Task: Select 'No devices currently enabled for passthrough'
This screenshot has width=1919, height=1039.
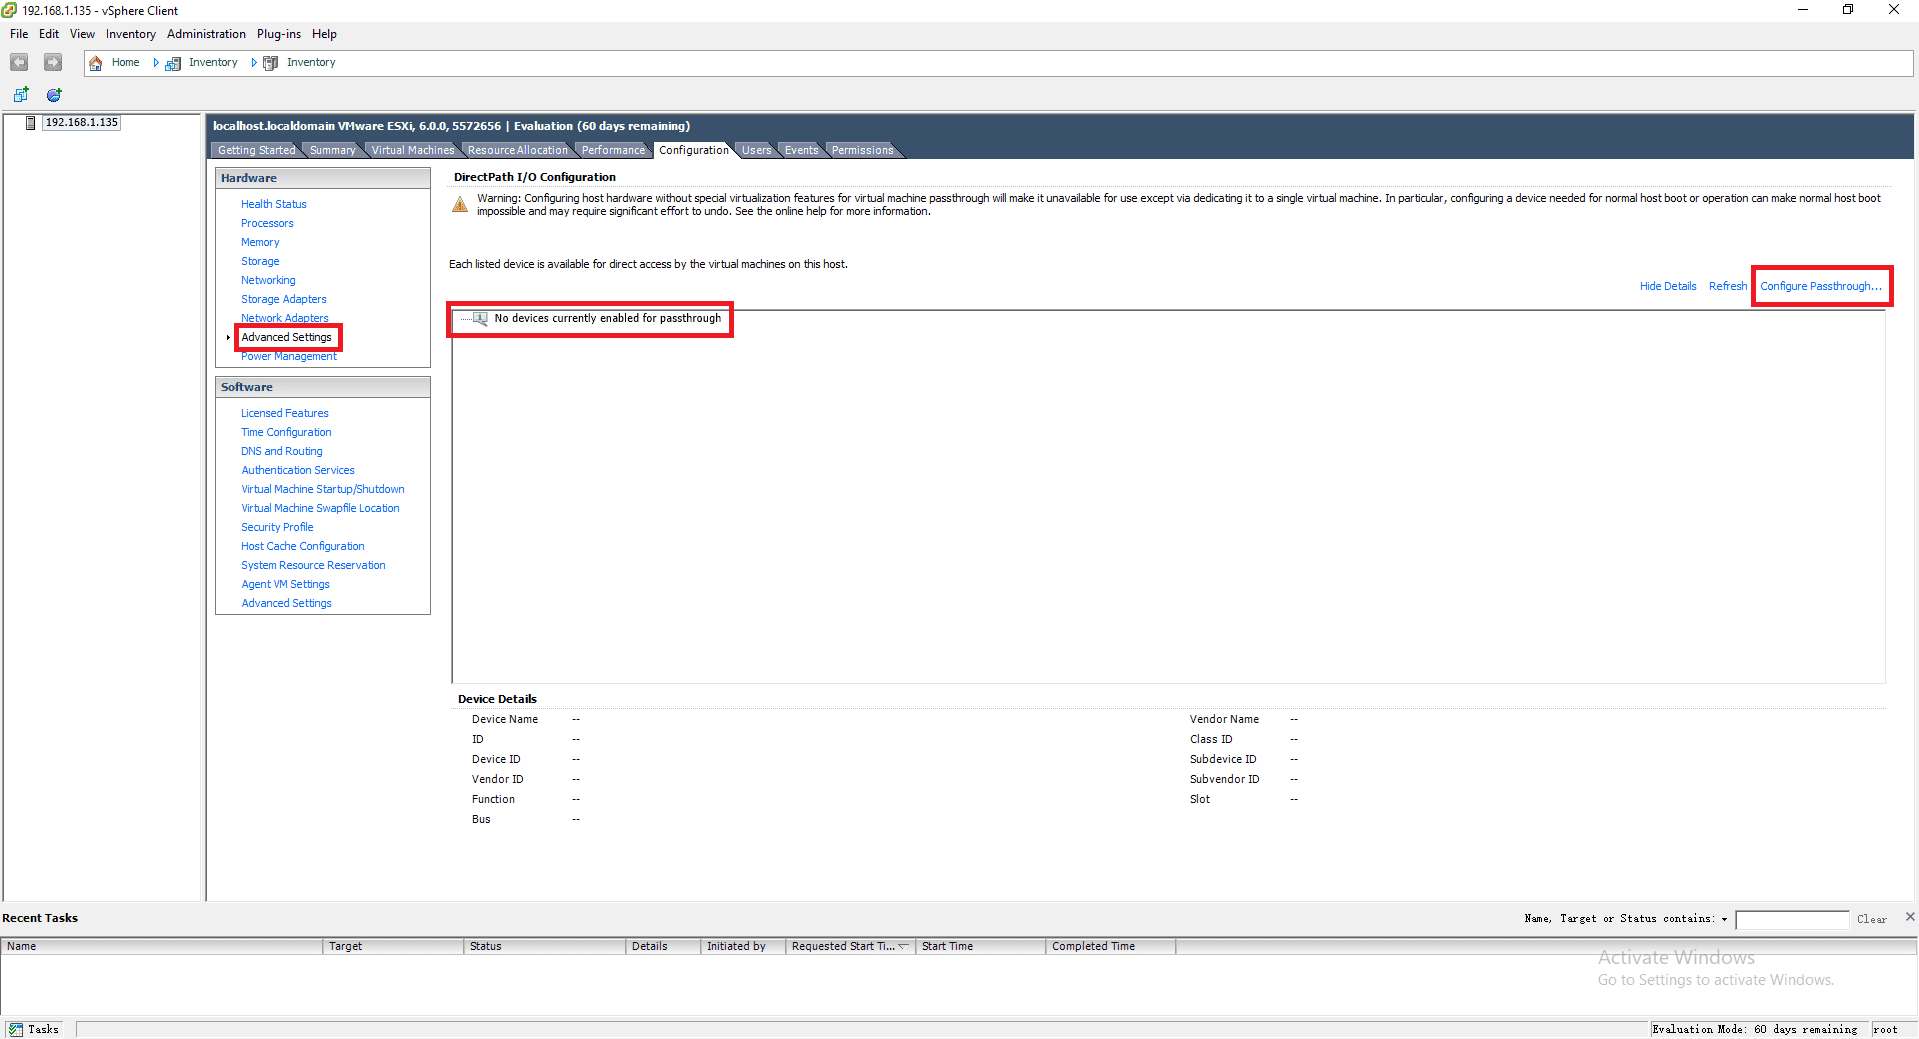Action: coord(607,318)
